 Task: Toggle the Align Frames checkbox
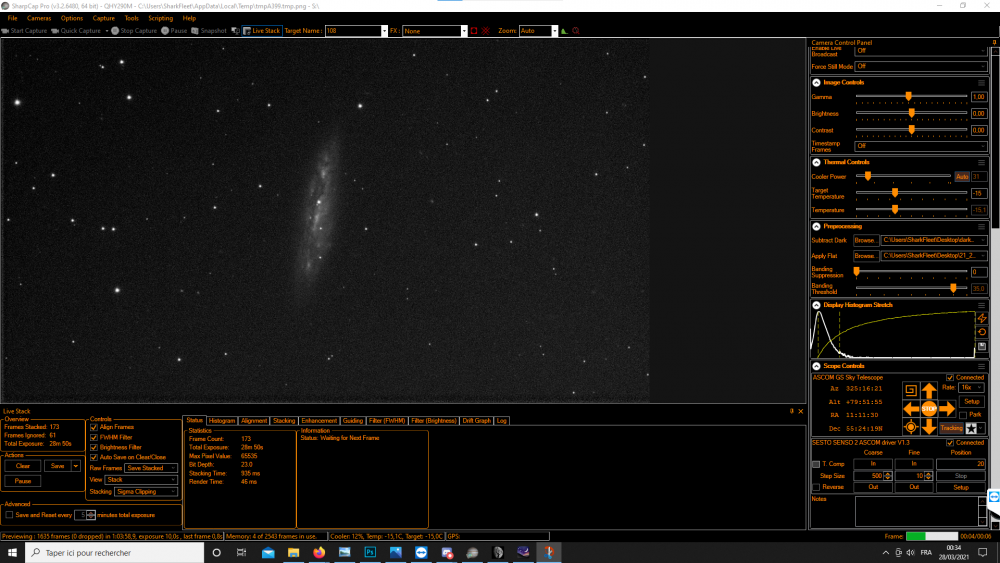click(94, 427)
